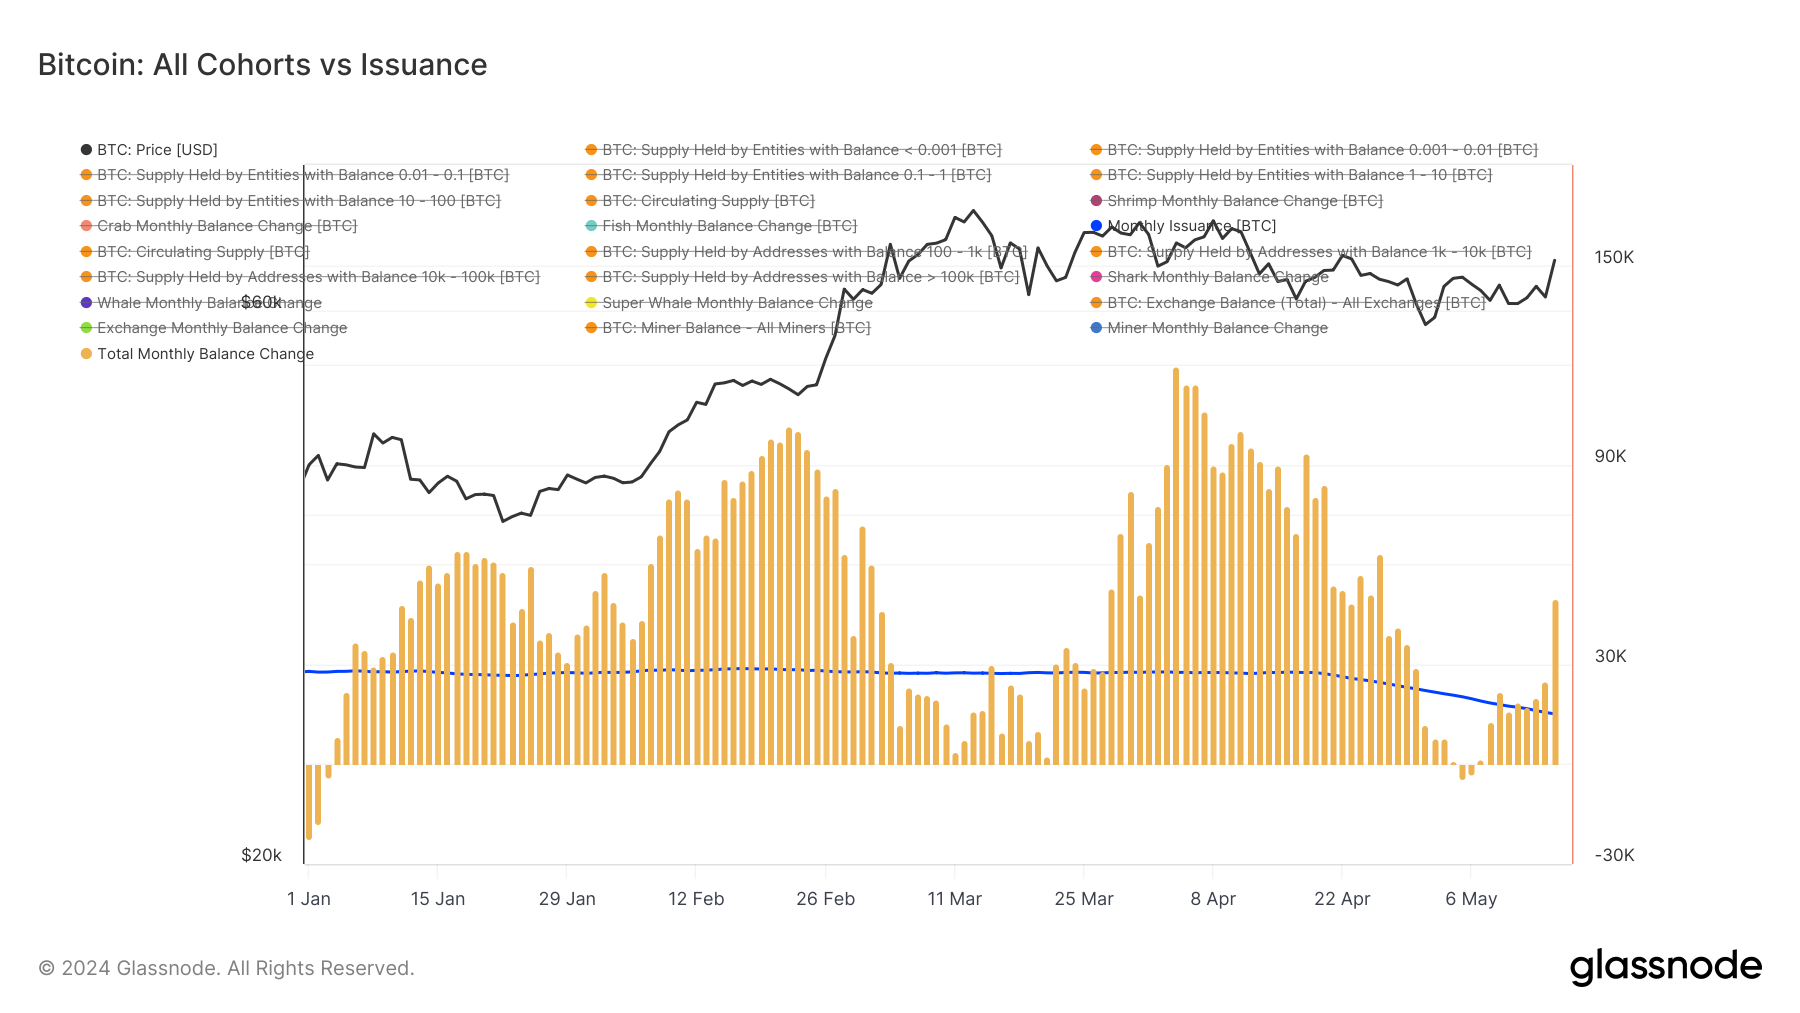Click the glassnode logo
Screen dimensions: 1800x1013
tap(1665, 967)
